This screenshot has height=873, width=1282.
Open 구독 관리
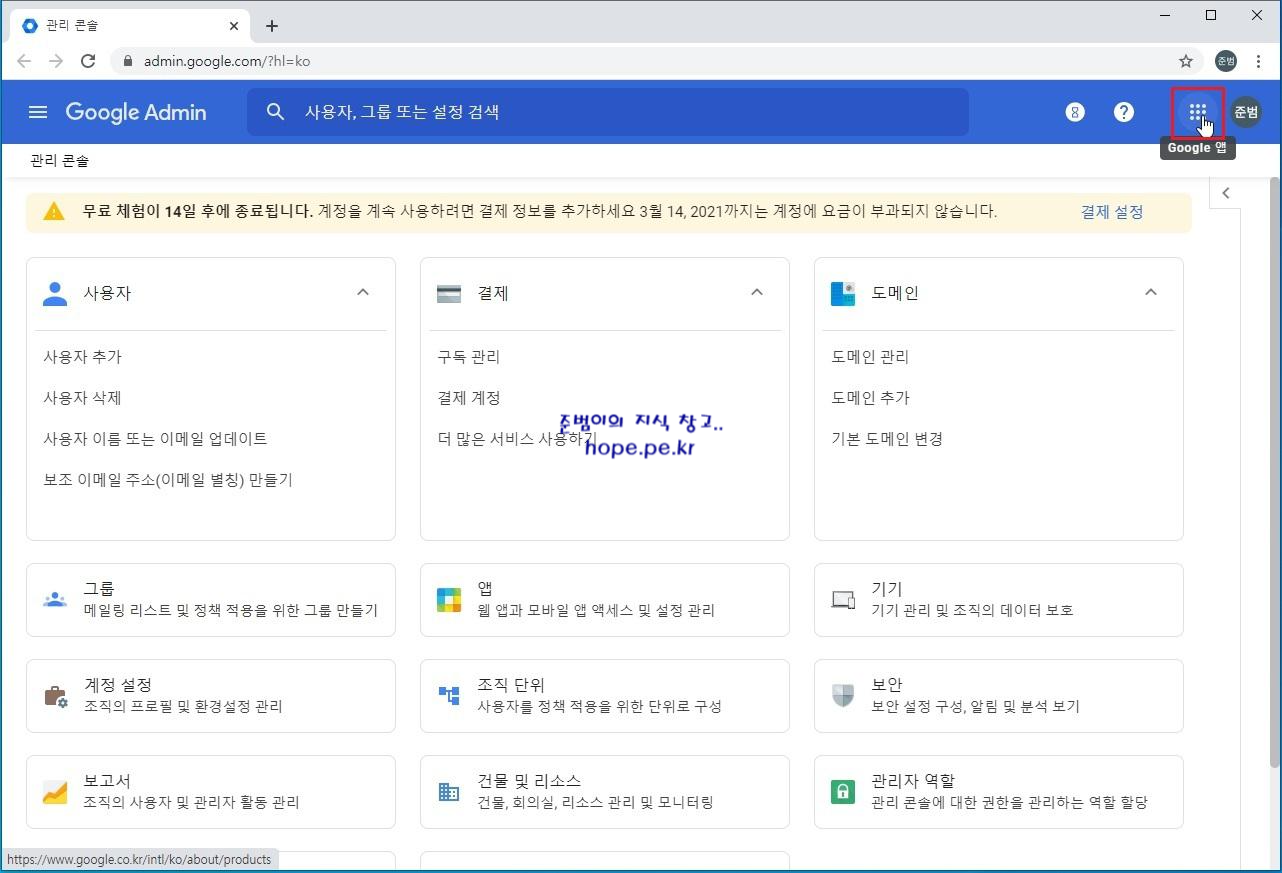(x=468, y=357)
